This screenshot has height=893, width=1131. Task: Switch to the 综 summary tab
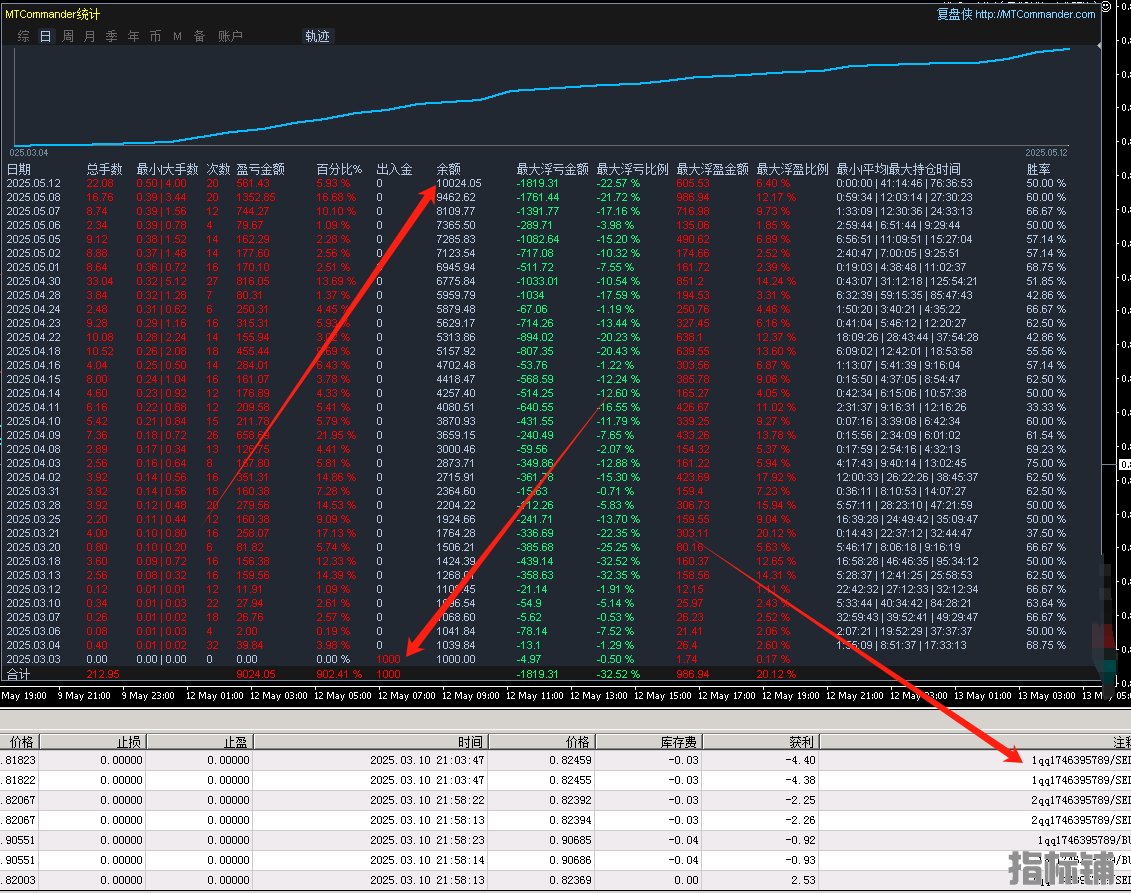coord(23,36)
